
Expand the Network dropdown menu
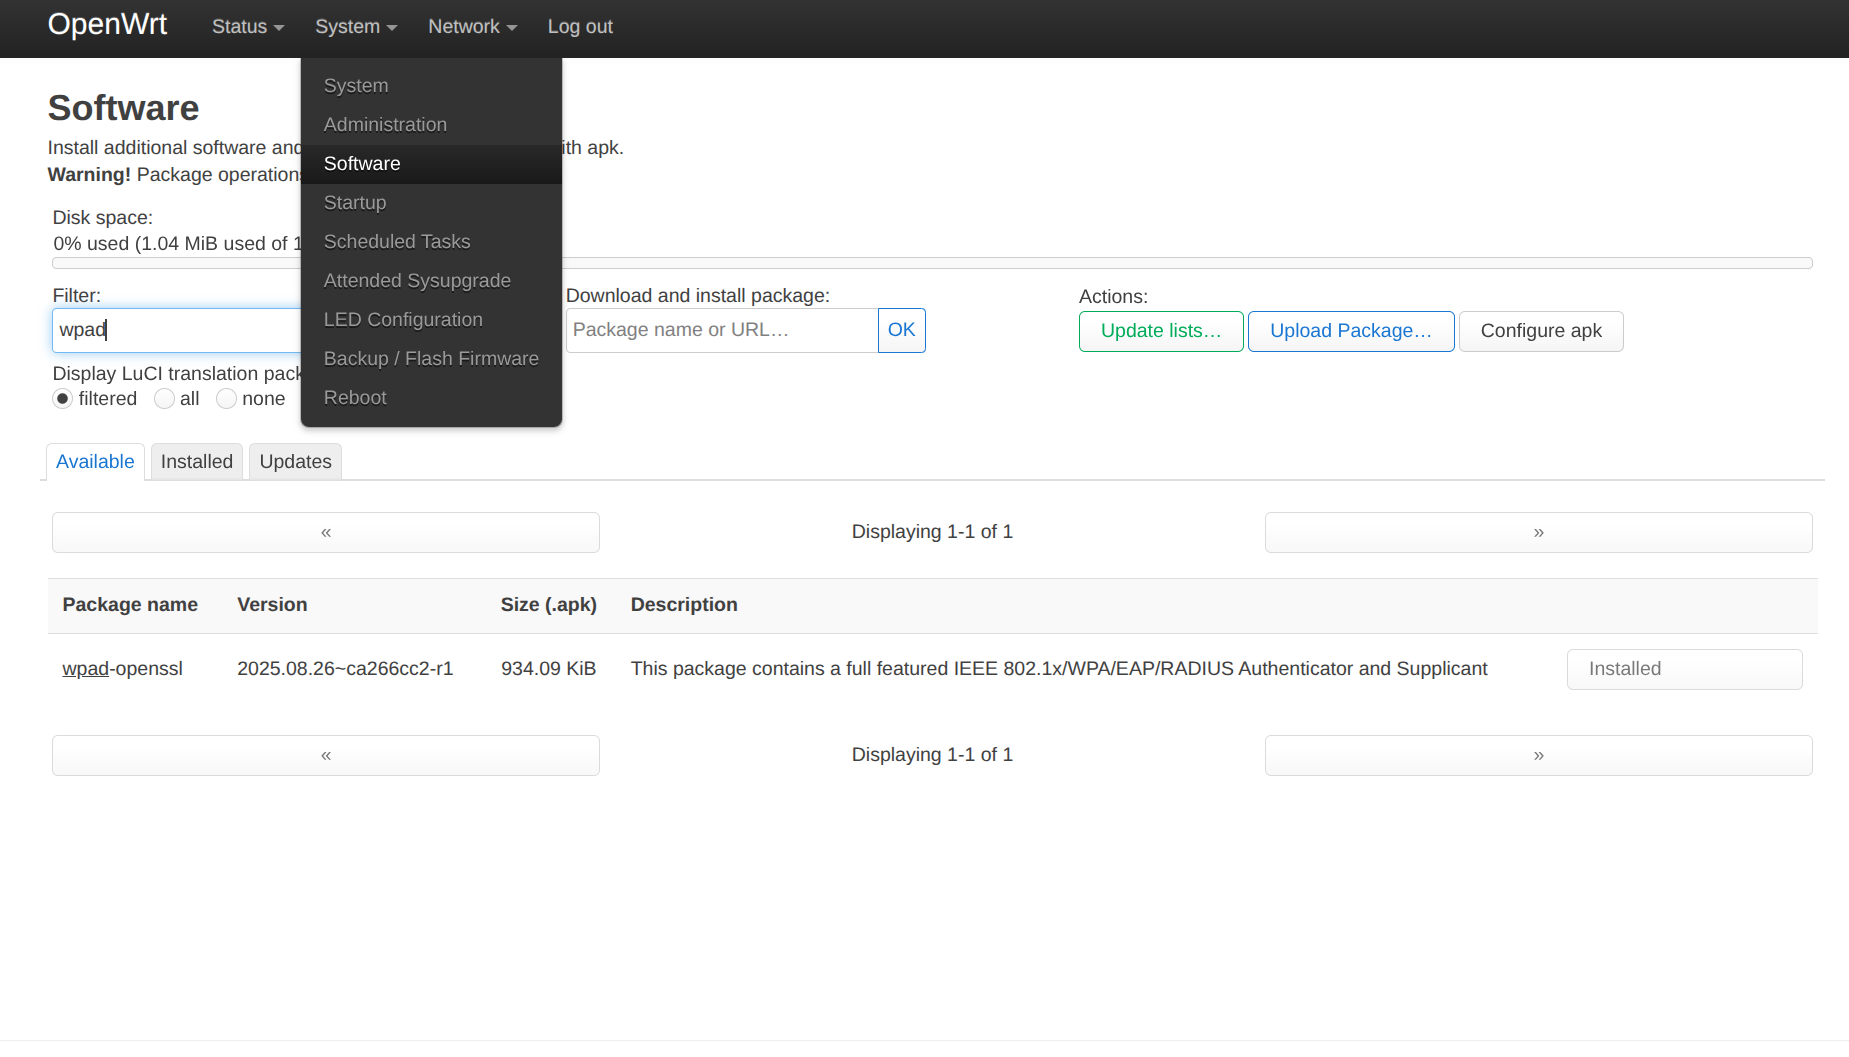472,27
